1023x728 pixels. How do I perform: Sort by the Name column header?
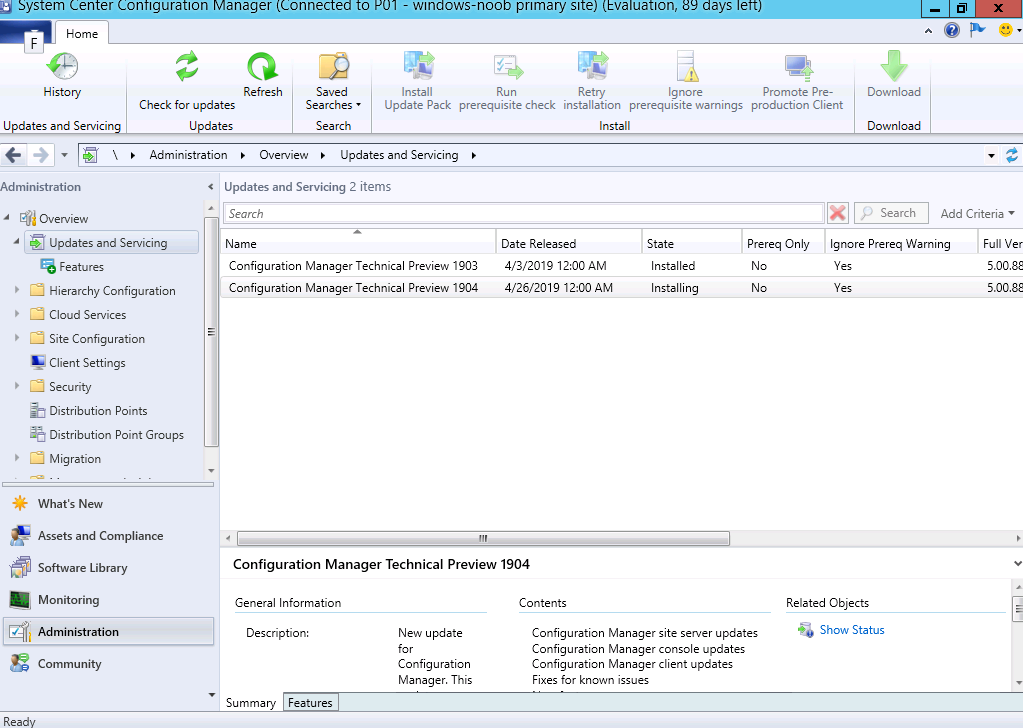[x=358, y=243]
